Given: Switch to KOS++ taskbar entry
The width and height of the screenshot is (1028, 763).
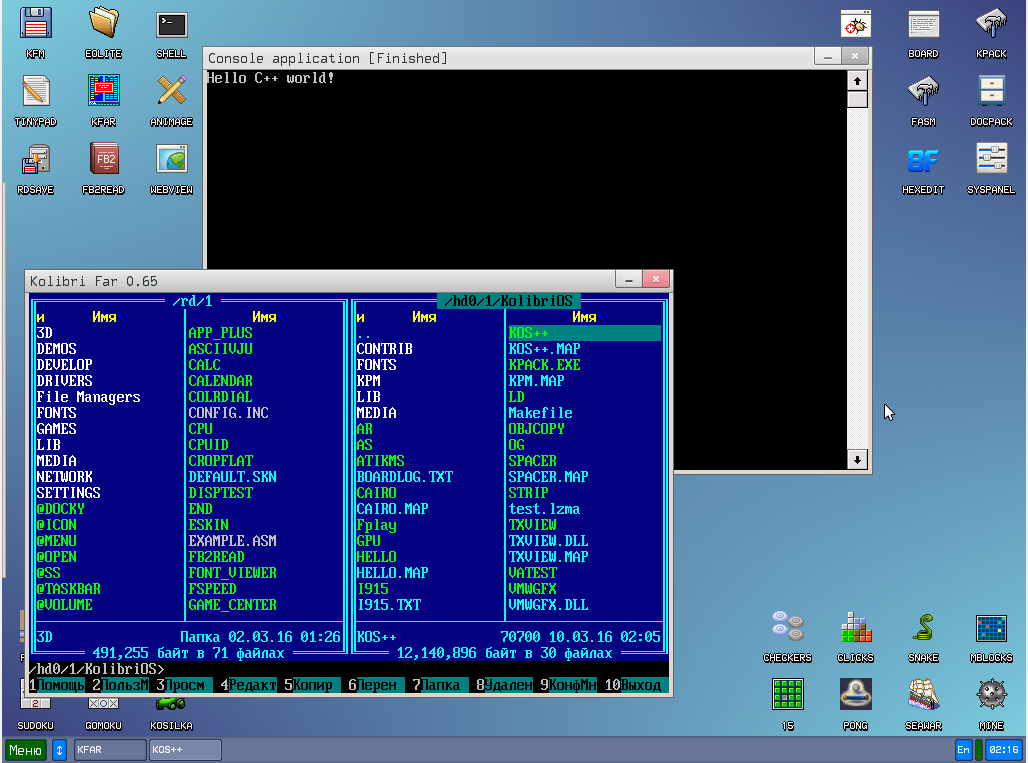Looking at the screenshot, I should [185, 749].
